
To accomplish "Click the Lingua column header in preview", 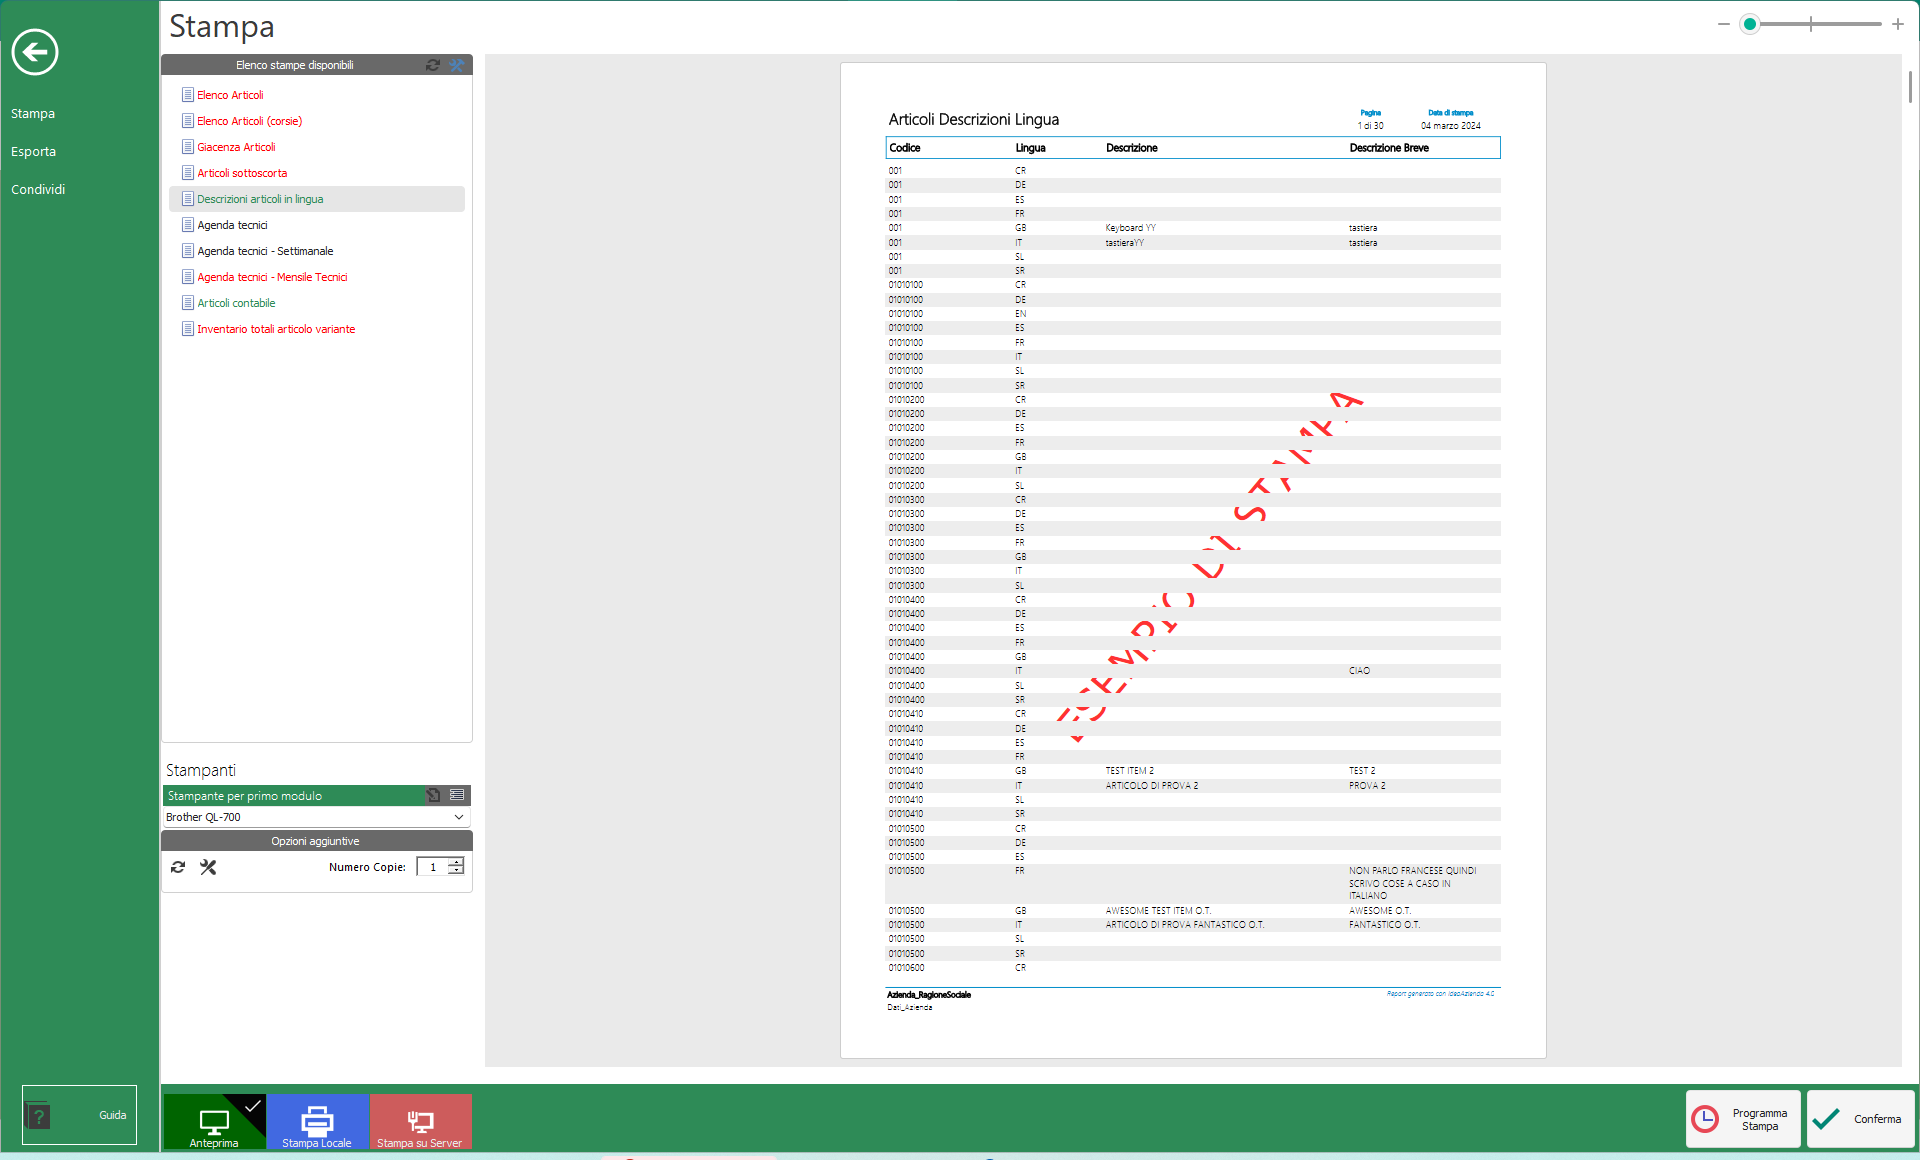I will pos(1030,148).
